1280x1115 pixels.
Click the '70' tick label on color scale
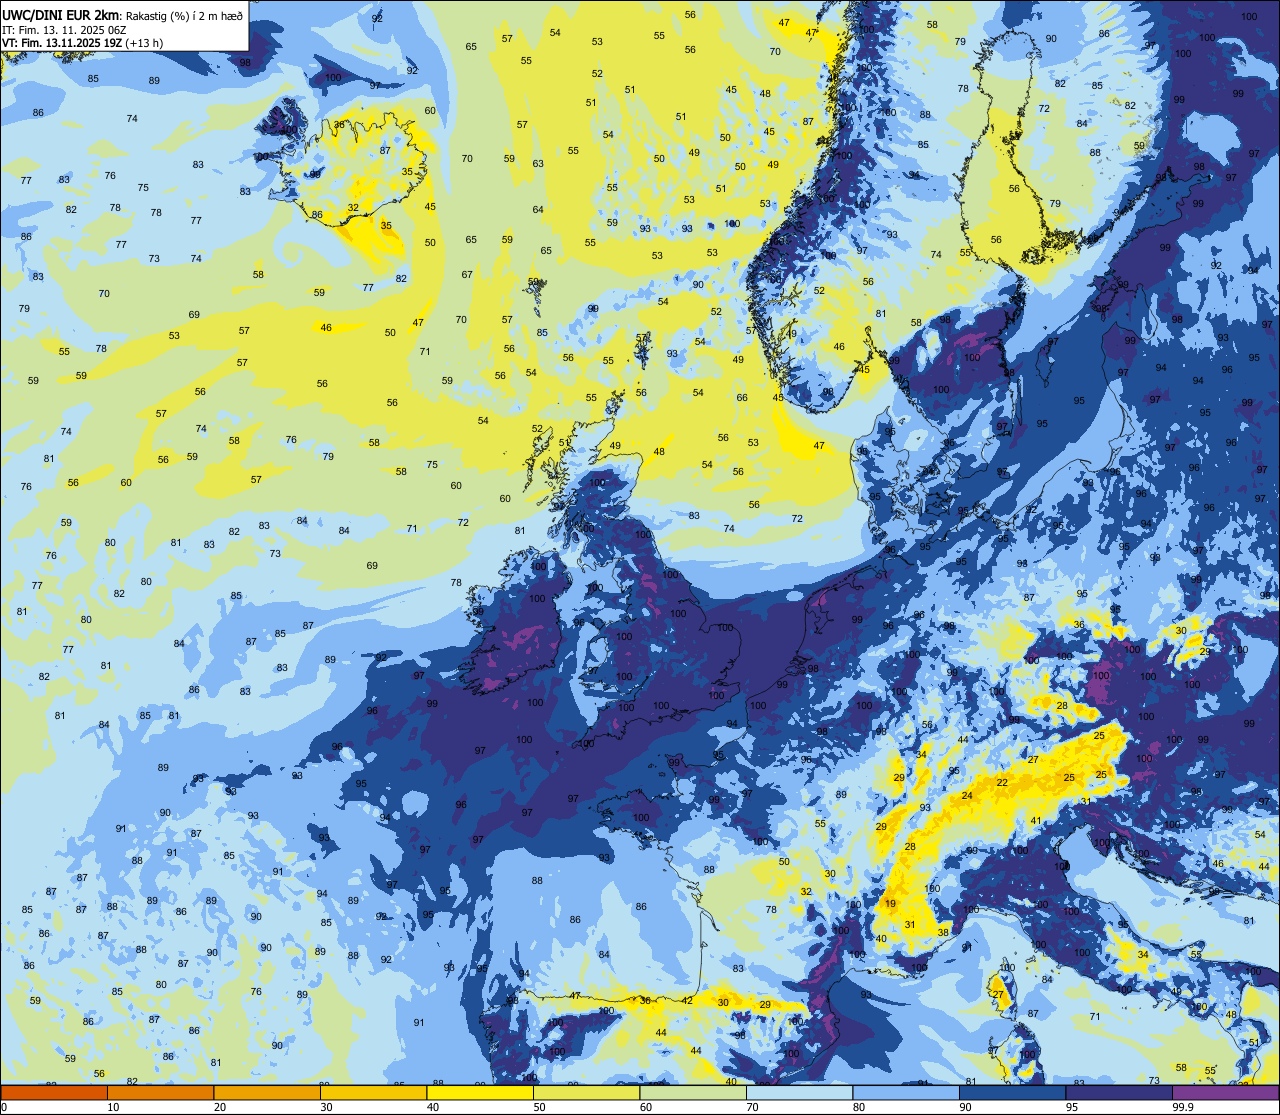[752, 1107]
